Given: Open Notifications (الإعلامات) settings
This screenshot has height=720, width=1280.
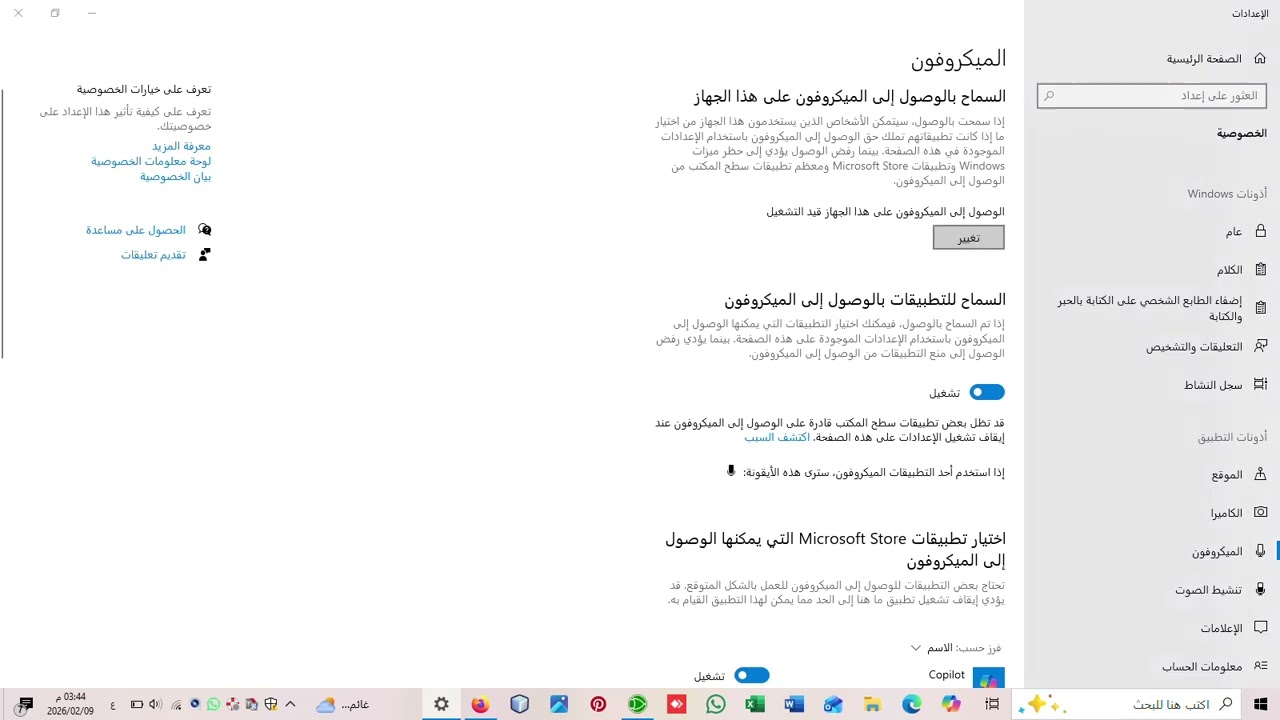Looking at the screenshot, I should point(1152,628).
